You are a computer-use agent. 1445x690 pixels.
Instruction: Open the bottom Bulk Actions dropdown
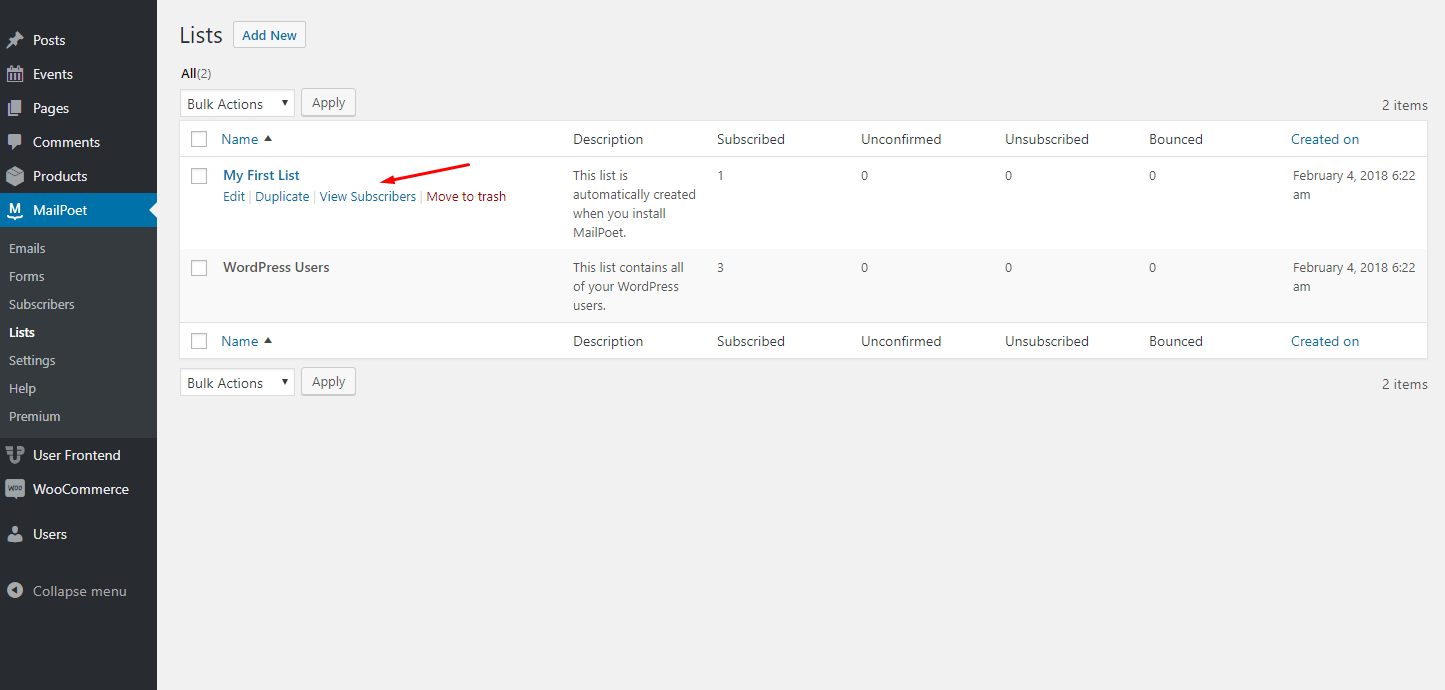[x=237, y=382]
